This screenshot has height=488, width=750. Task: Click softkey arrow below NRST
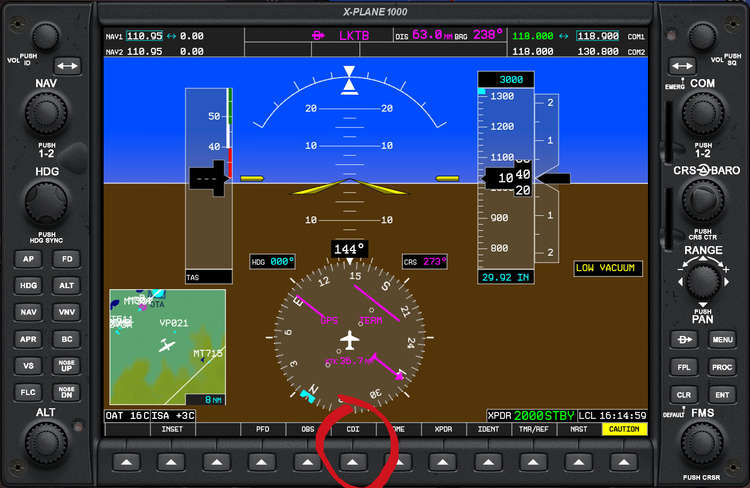pos(578,463)
